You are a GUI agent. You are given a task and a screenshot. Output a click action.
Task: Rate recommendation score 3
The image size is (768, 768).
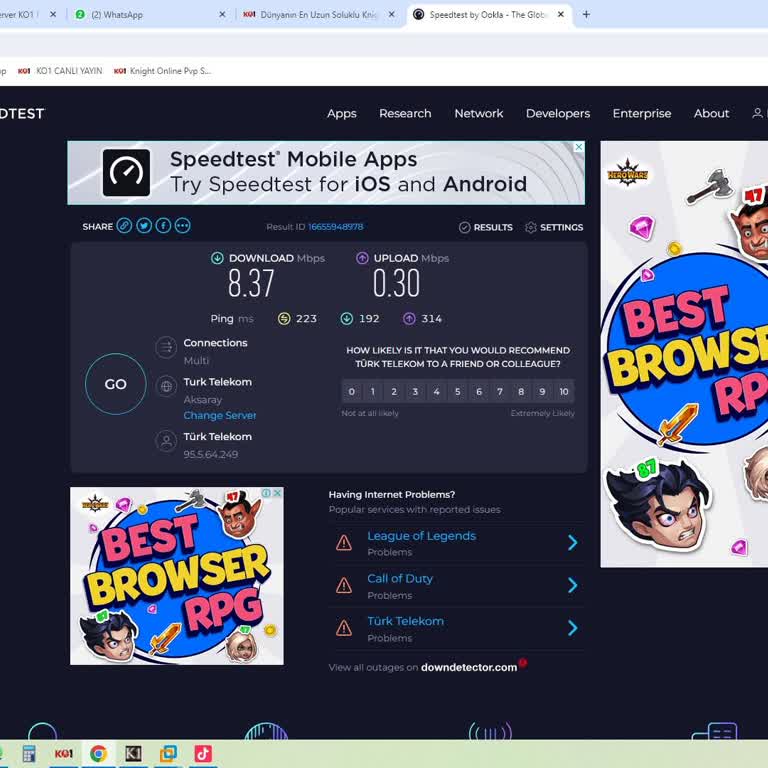(415, 391)
